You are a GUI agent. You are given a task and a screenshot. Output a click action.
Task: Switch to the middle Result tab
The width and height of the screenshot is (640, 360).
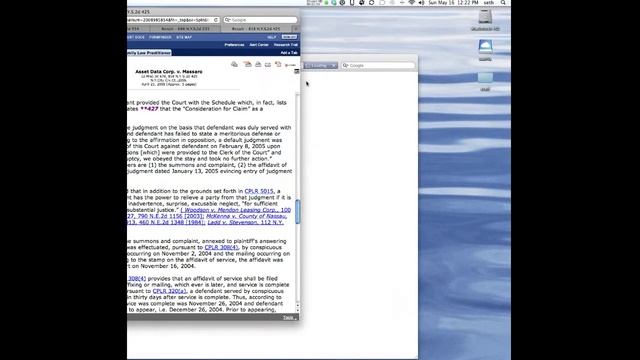tap(185, 29)
